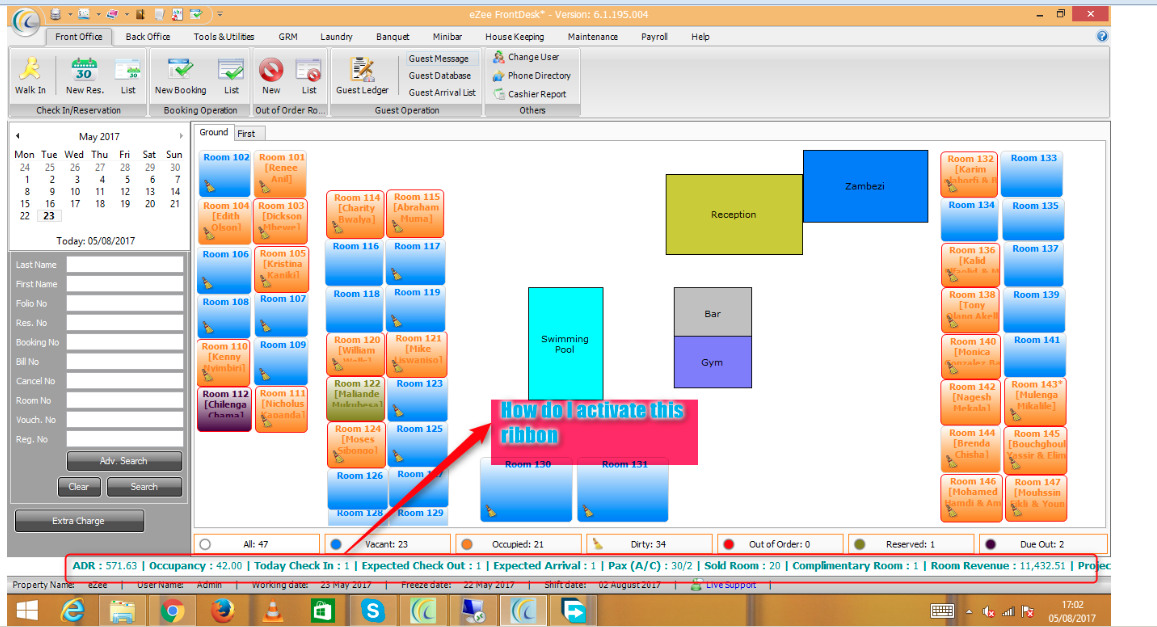Click the blue Zambezi area block

click(865, 186)
